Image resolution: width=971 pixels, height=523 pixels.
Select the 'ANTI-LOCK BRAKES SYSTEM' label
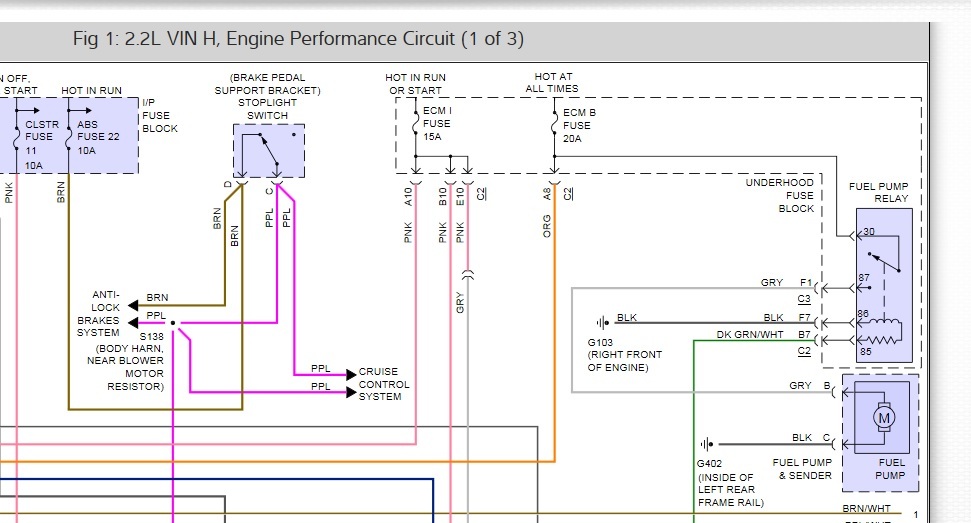click(x=98, y=314)
